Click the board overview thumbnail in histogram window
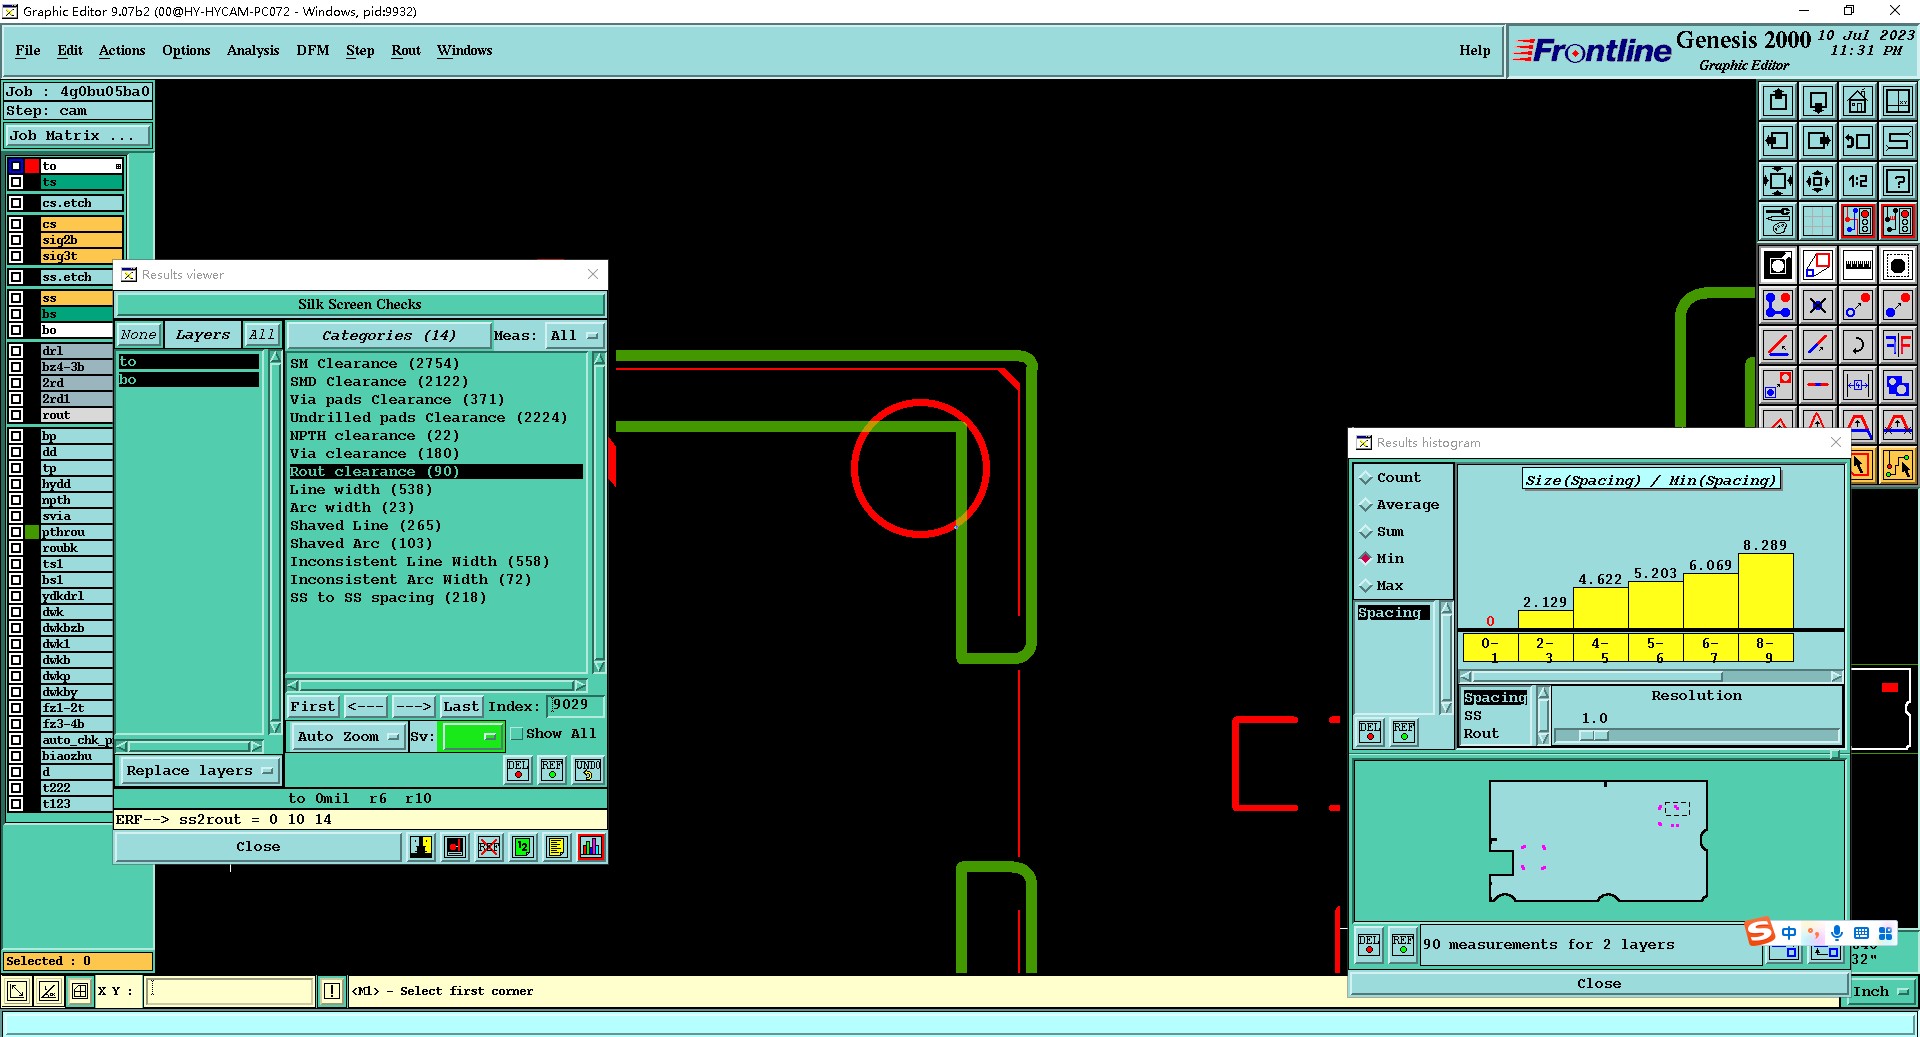Screen dimensions: 1920x1037 (1598, 841)
